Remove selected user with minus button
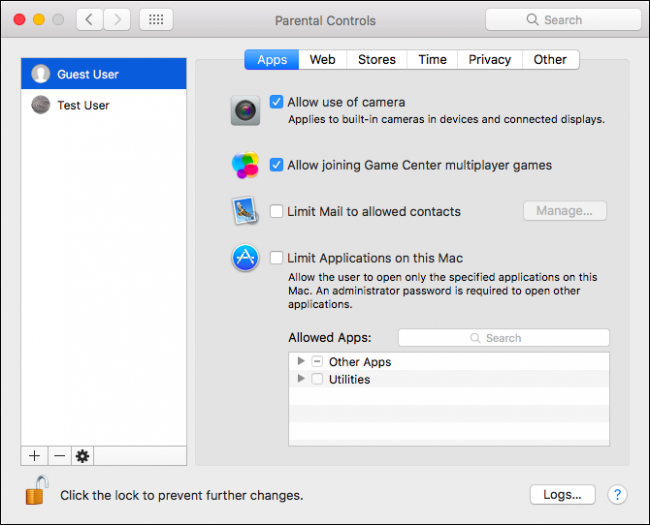 coord(60,456)
